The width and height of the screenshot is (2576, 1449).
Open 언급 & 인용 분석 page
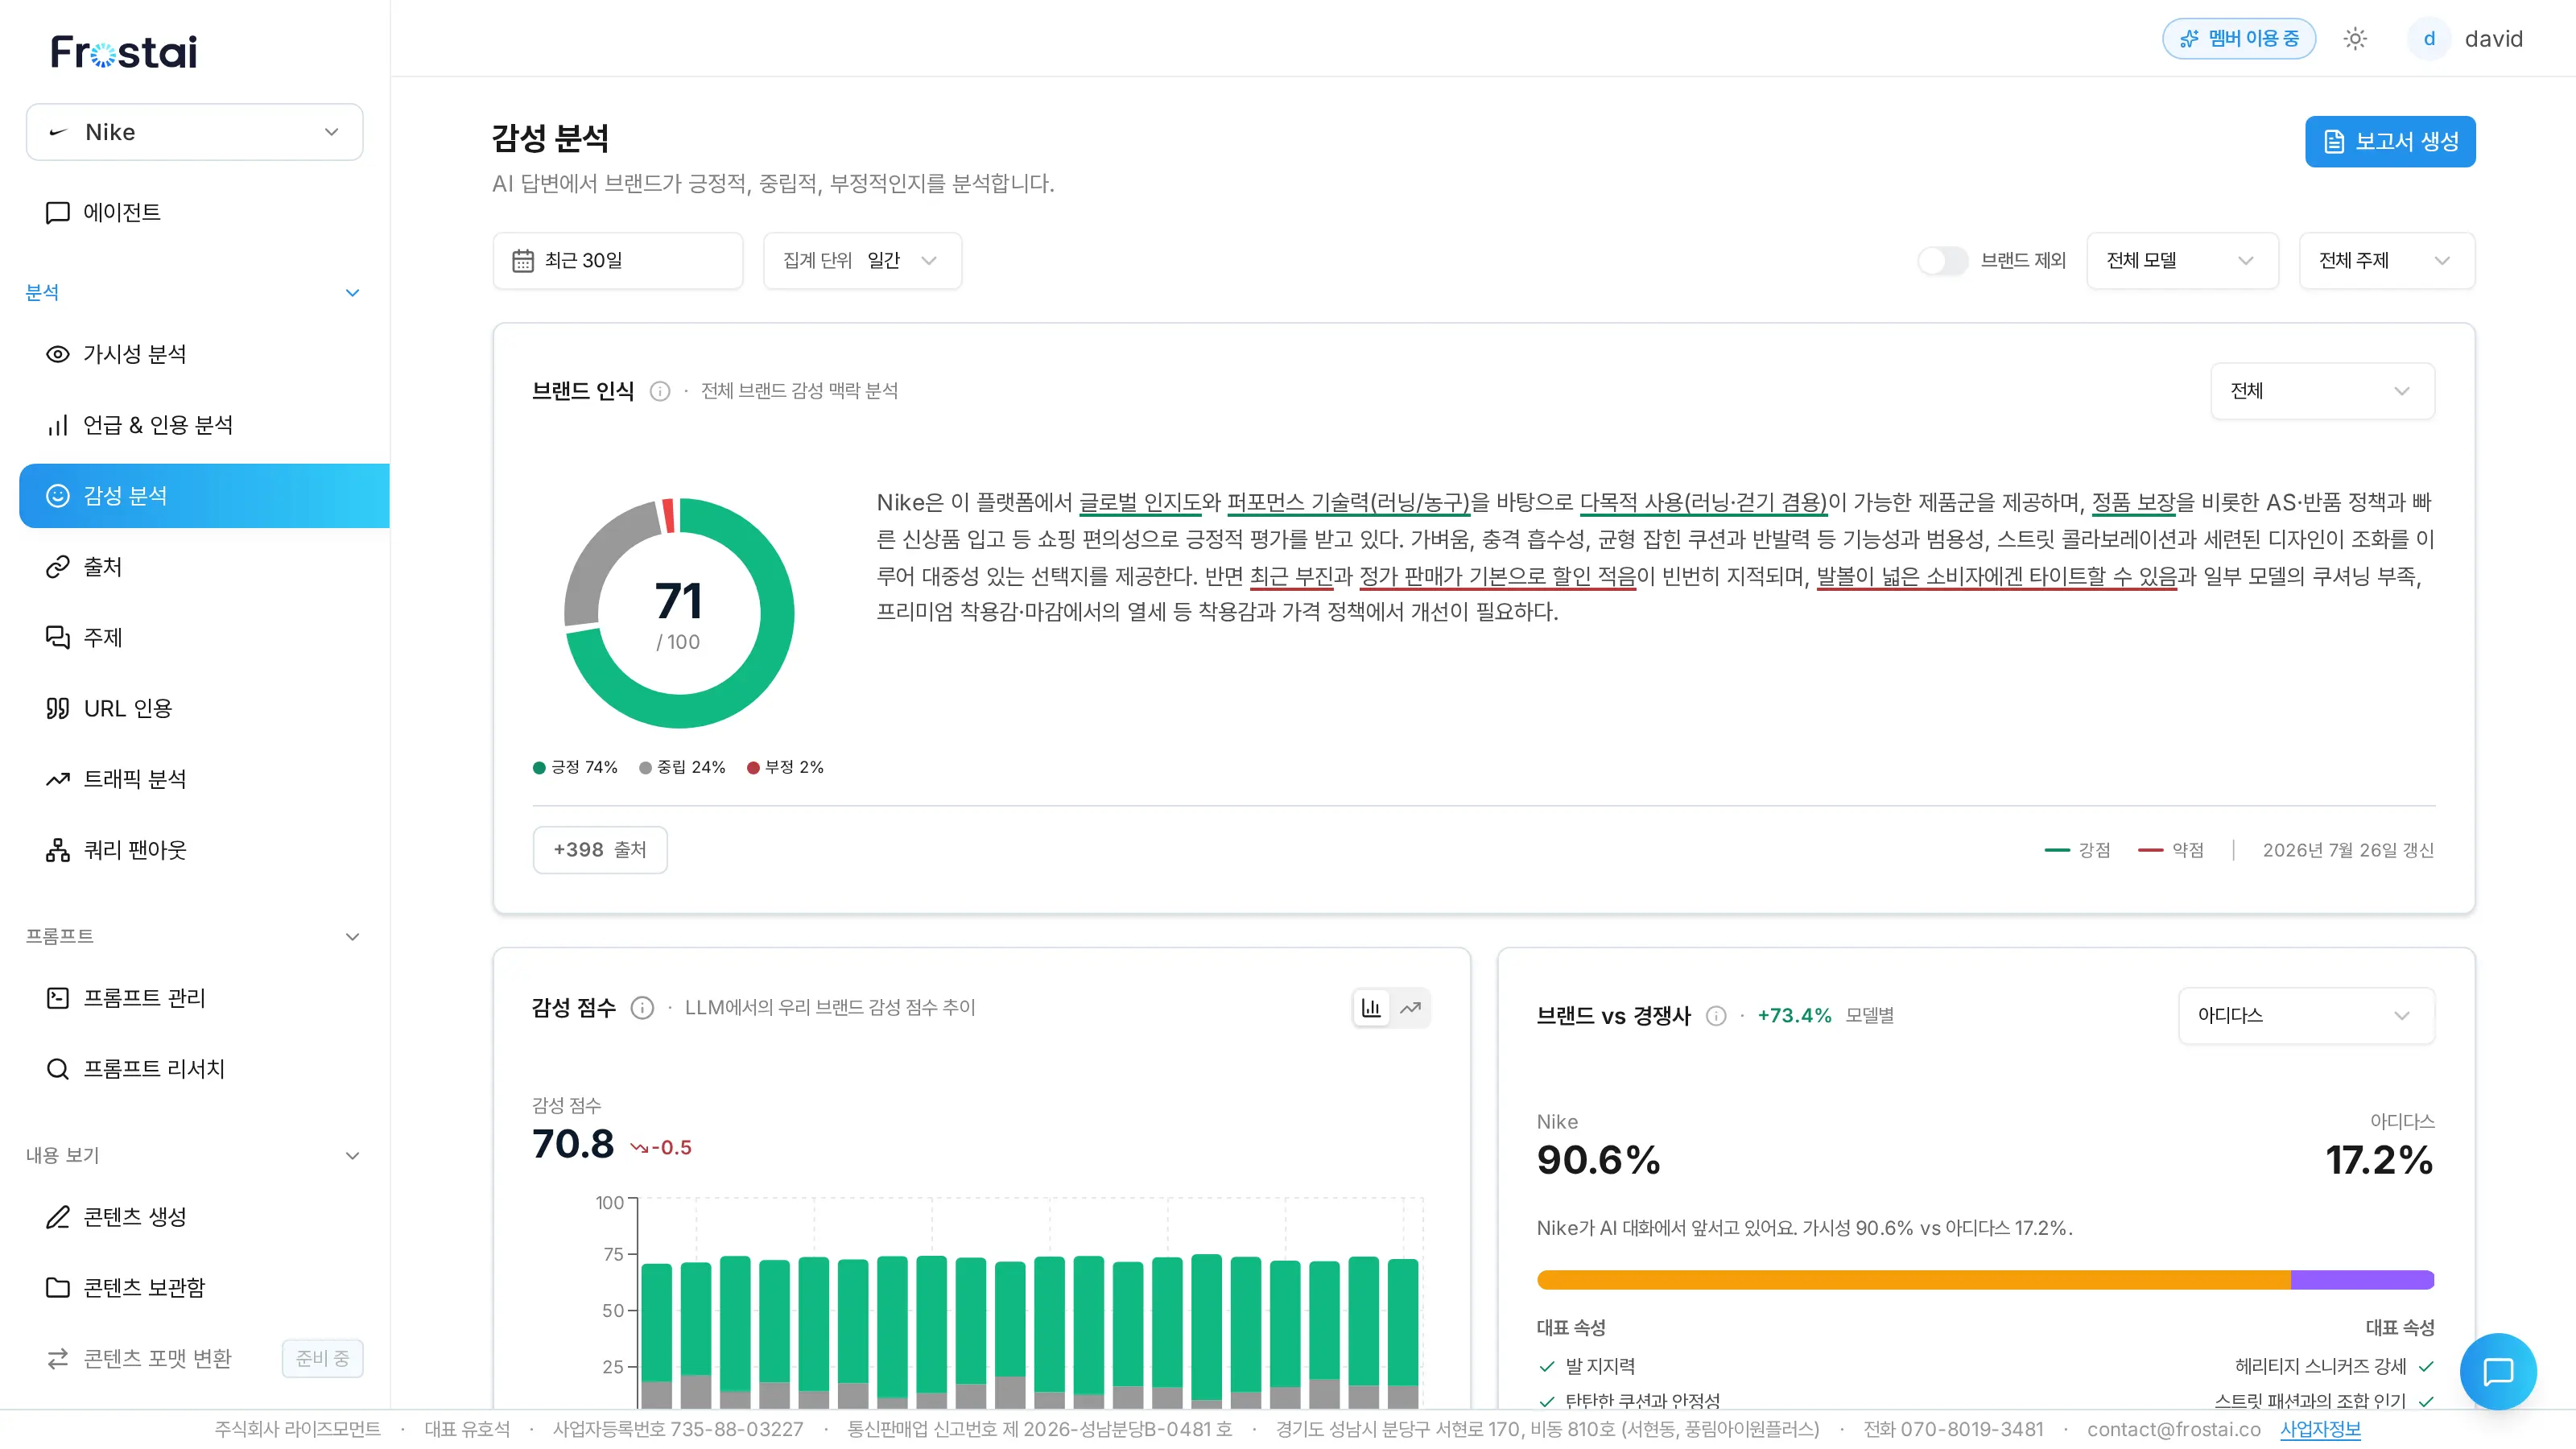pyautogui.click(x=195, y=425)
